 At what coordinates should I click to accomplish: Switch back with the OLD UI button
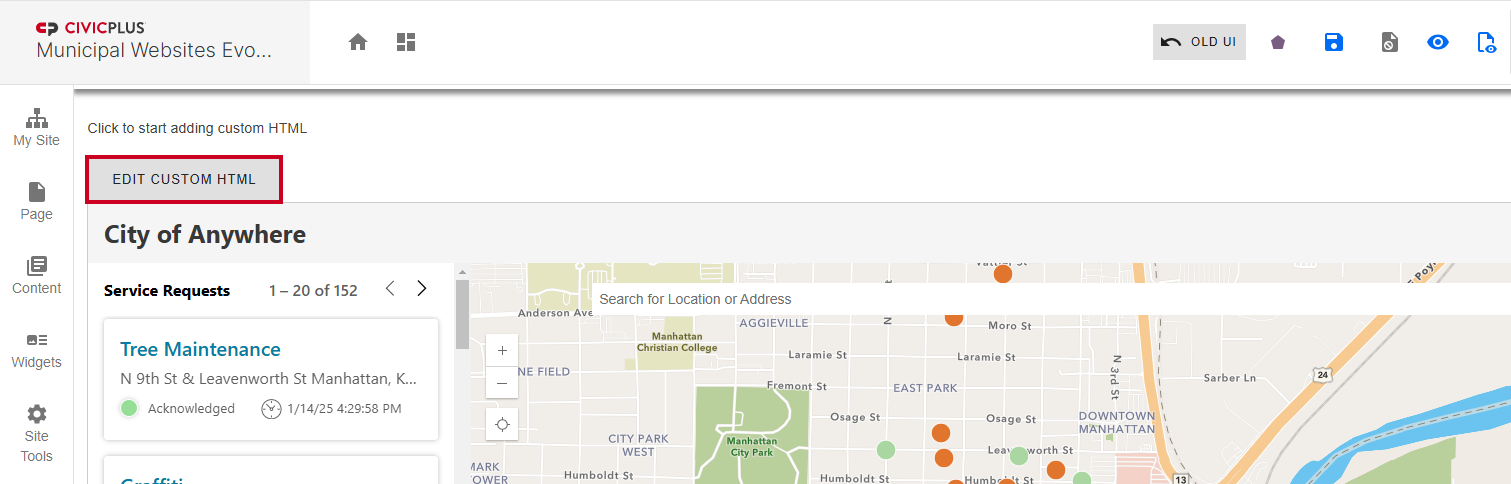[x=1199, y=42]
